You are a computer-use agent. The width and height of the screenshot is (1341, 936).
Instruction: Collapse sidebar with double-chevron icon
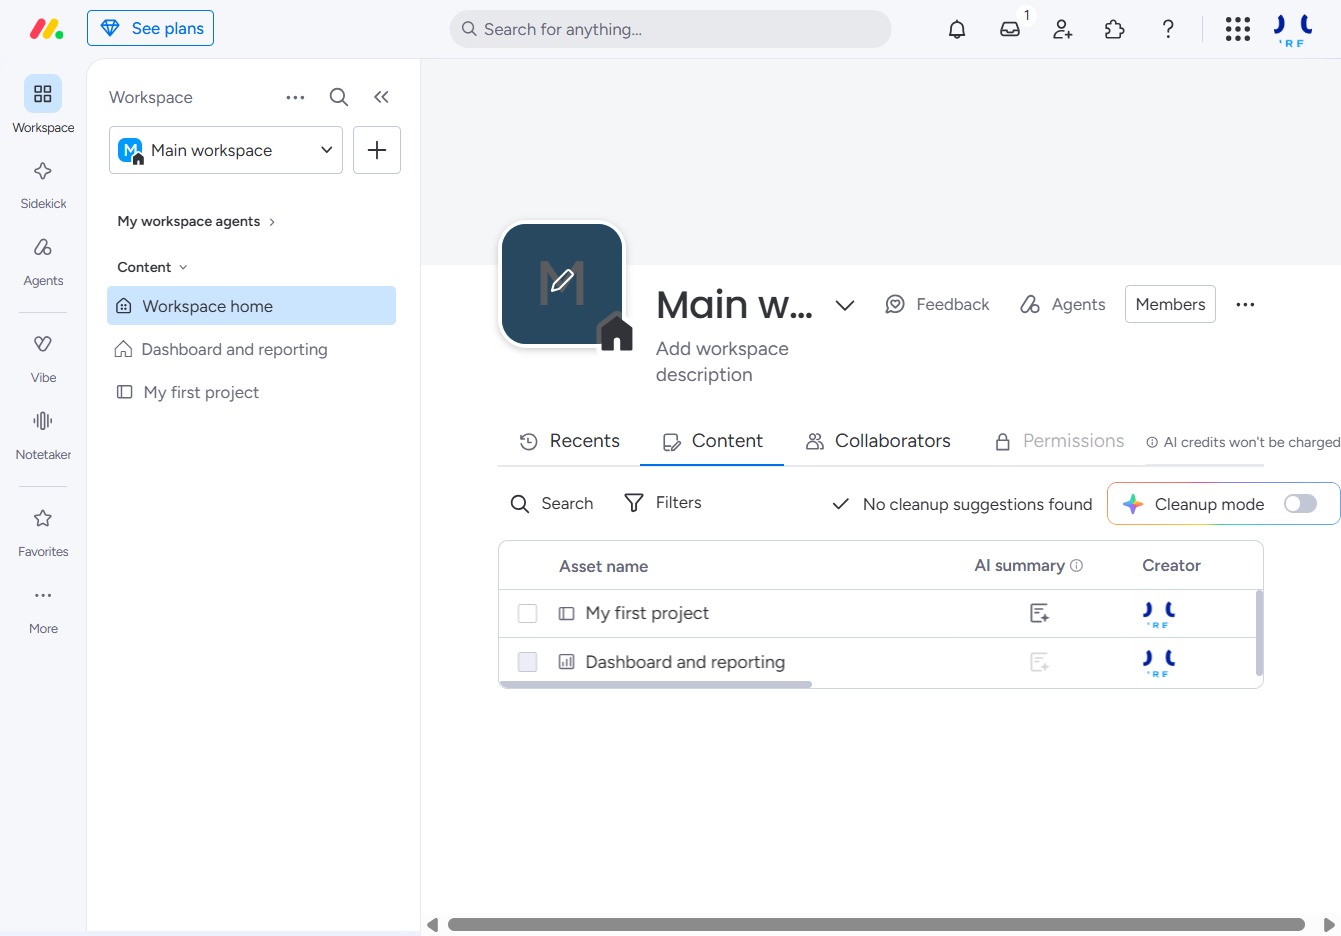(x=381, y=97)
